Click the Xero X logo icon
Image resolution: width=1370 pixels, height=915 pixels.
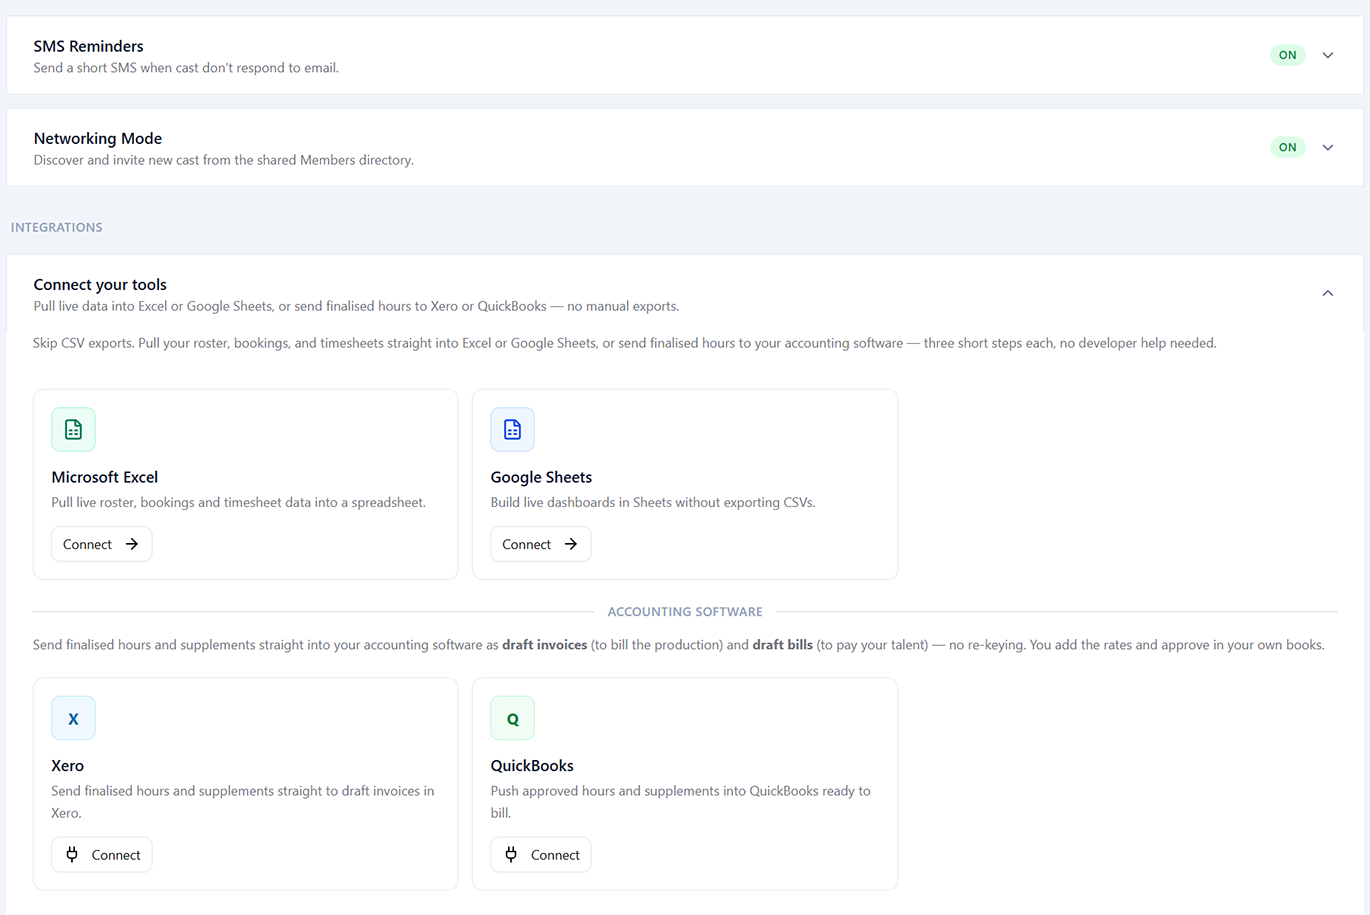(73, 718)
